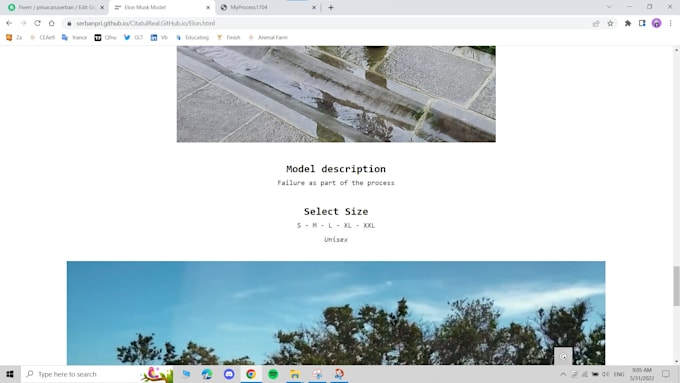Open Chrome from the taskbar
The width and height of the screenshot is (680, 383).
(x=251, y=374)
